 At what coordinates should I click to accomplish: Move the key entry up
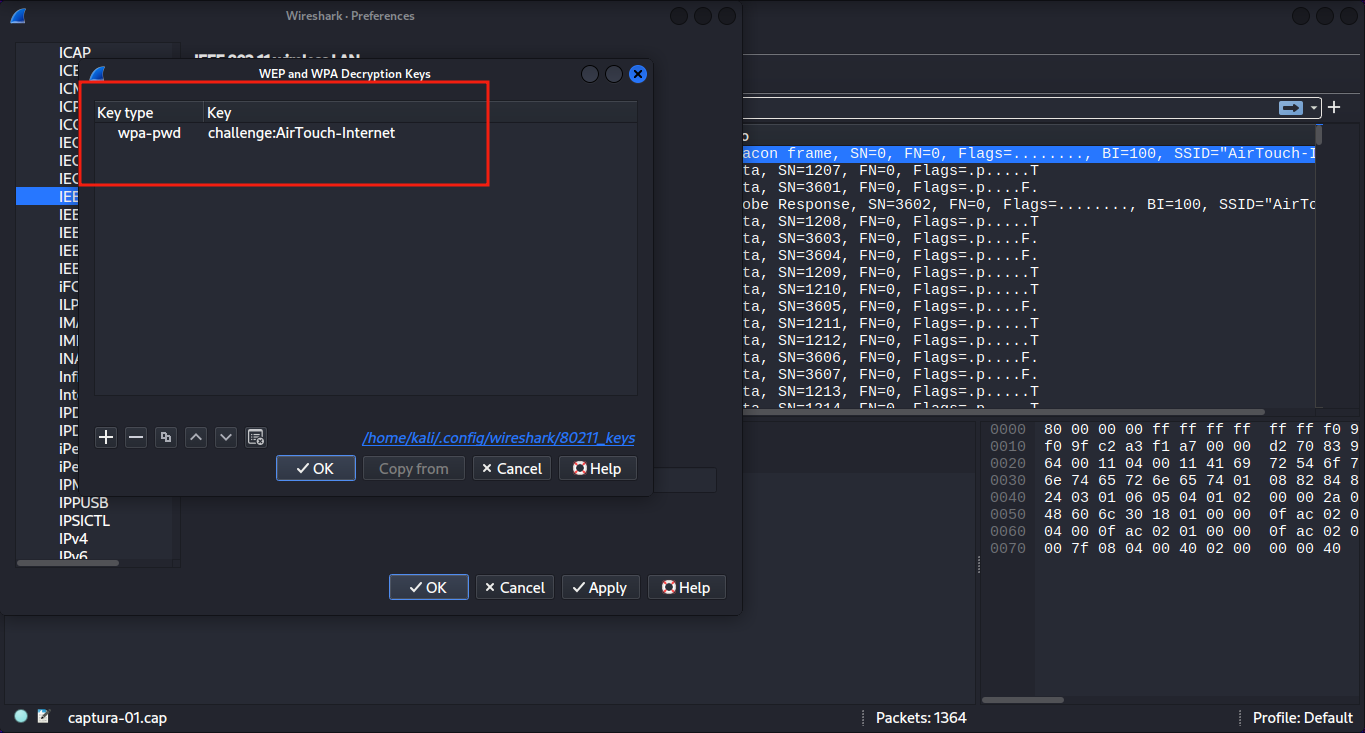pyautogui.click(x=196, y=437)
